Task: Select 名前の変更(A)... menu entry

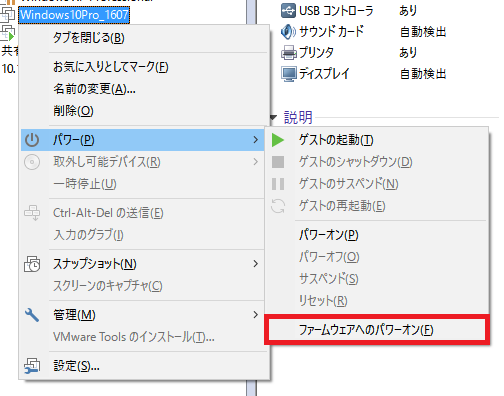Action: (x=94, y=89)
